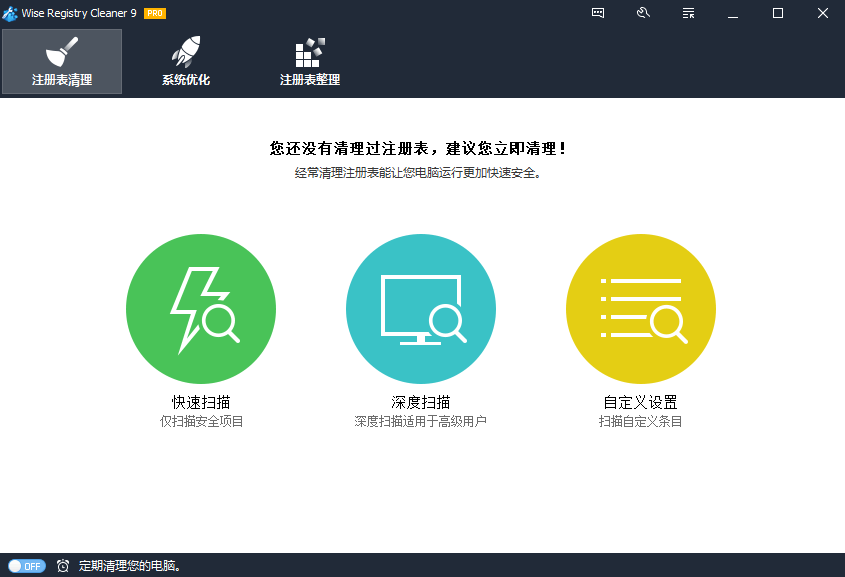This screenshot has height=577, width=845.
Task: Click the 深度扫描适用于高级用户 description
Action: tap(421, 421)
